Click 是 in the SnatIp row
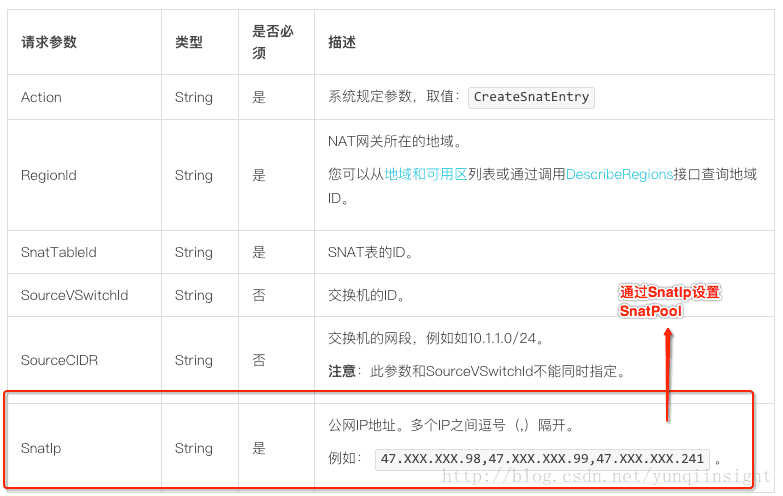The height and width of the screenshot is (496, 783). (259, 448)
